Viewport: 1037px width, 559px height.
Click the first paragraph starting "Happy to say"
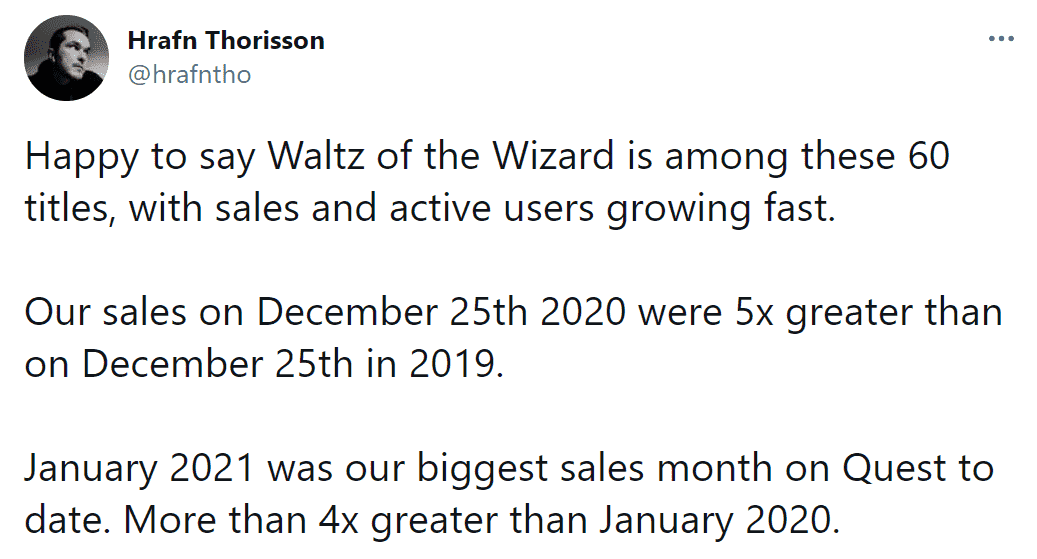pos(487,182)
